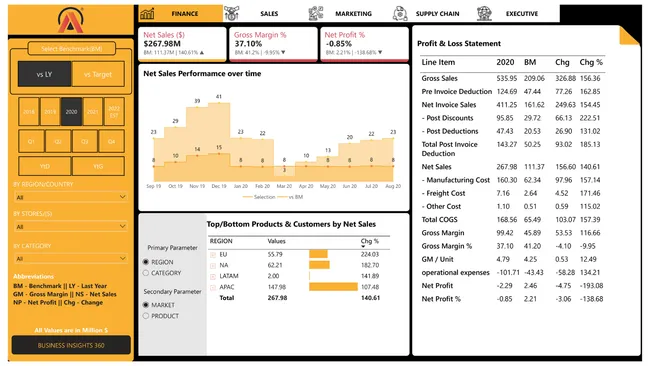This screenshot has width=650, height=366.
Task: Open the By Stores dropdown
Action: [70, 227]
